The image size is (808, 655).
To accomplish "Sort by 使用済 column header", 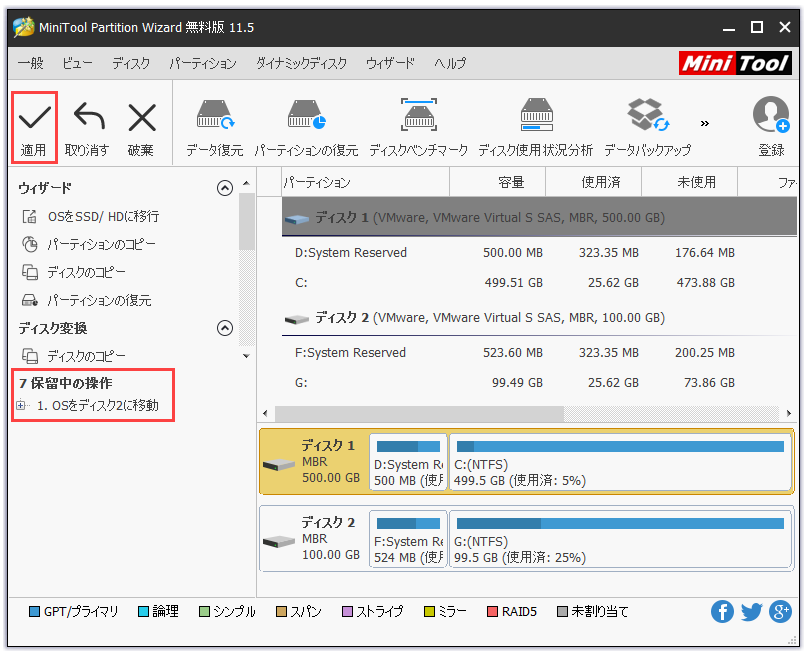I will (x=593, y=182).
